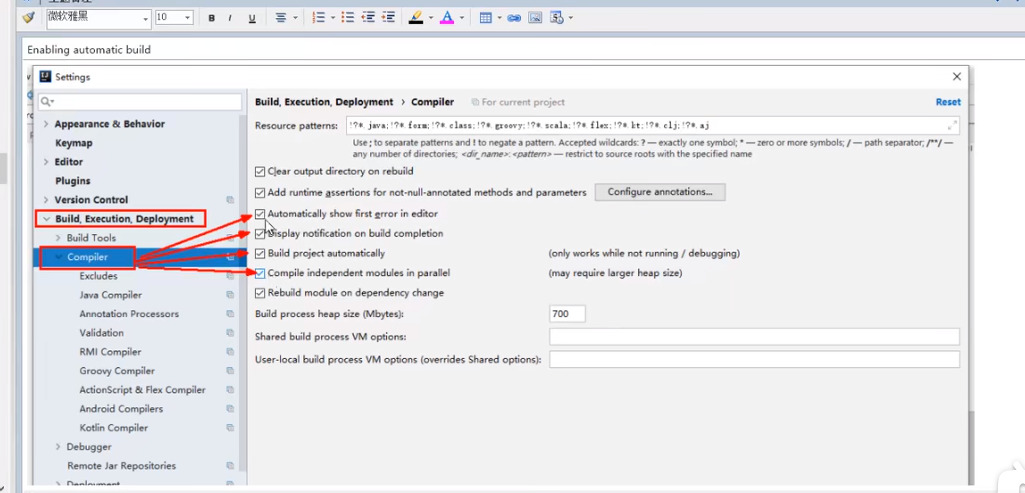Viewport: 1025px width, 493px height.
Task: Click project-level icon beside Version Control
Action: pyautogui.click(x=230, y=200)
